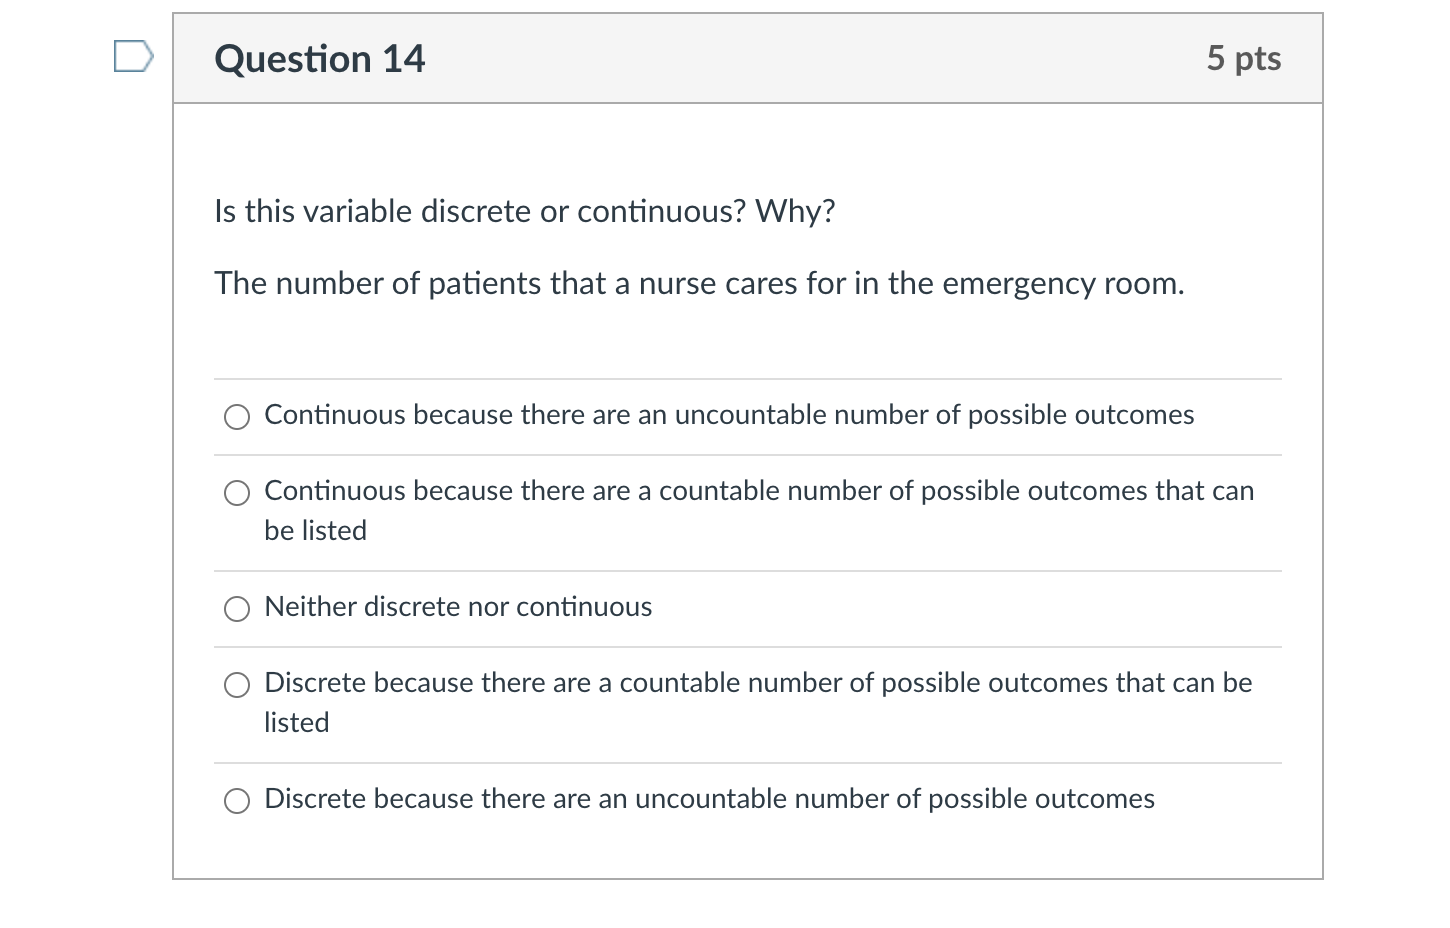Click the 'Neither discrete nor continuous' label text
The width and height of the screenshot is (1450, 928).
point(458,607)
